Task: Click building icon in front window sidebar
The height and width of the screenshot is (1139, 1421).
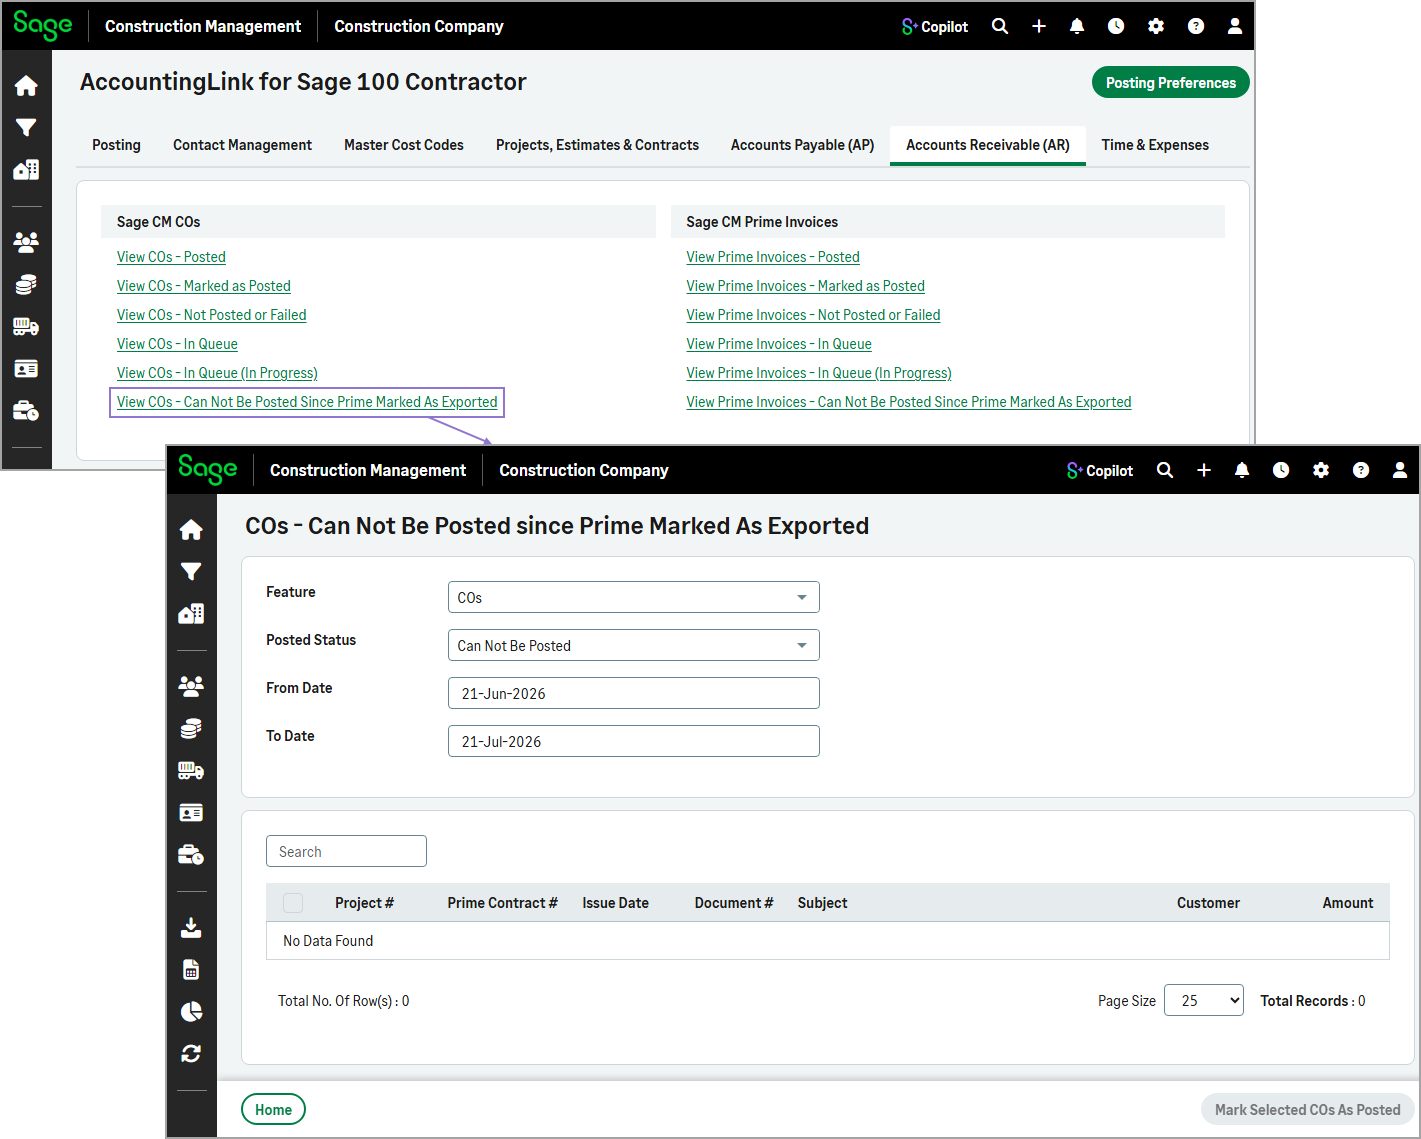Action: click(191, 614)
